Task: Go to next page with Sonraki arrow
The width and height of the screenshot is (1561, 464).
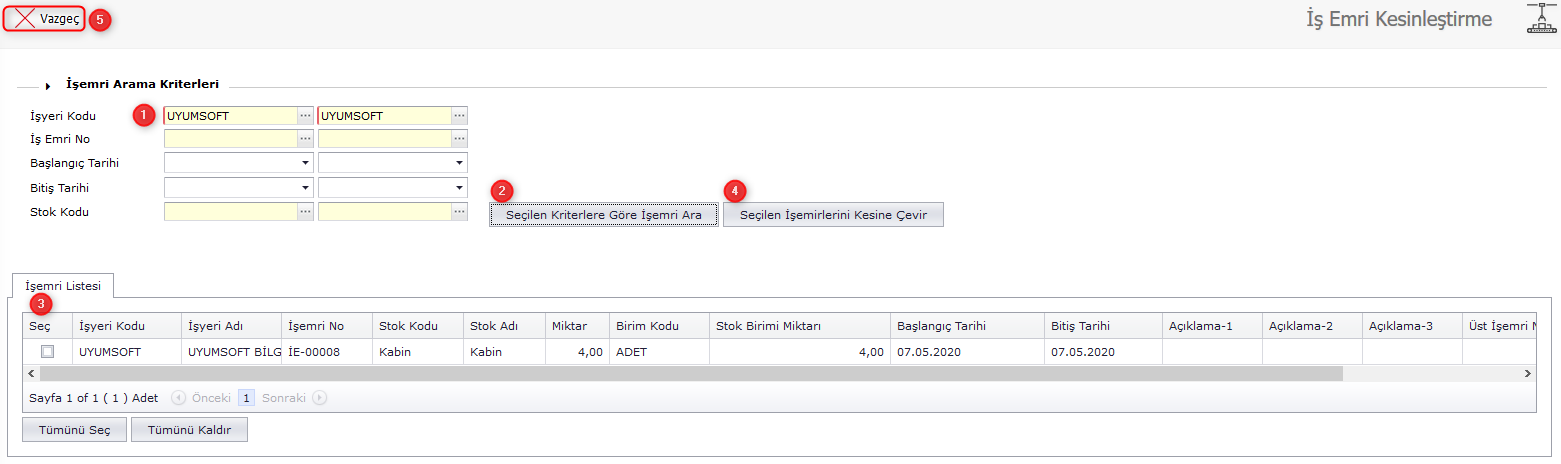Action: [319, 398]
